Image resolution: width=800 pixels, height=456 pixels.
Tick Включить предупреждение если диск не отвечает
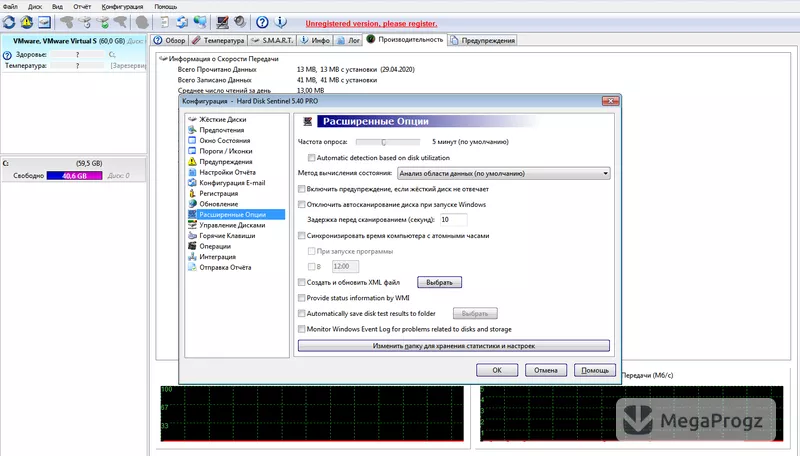click(x=302, y=189)
